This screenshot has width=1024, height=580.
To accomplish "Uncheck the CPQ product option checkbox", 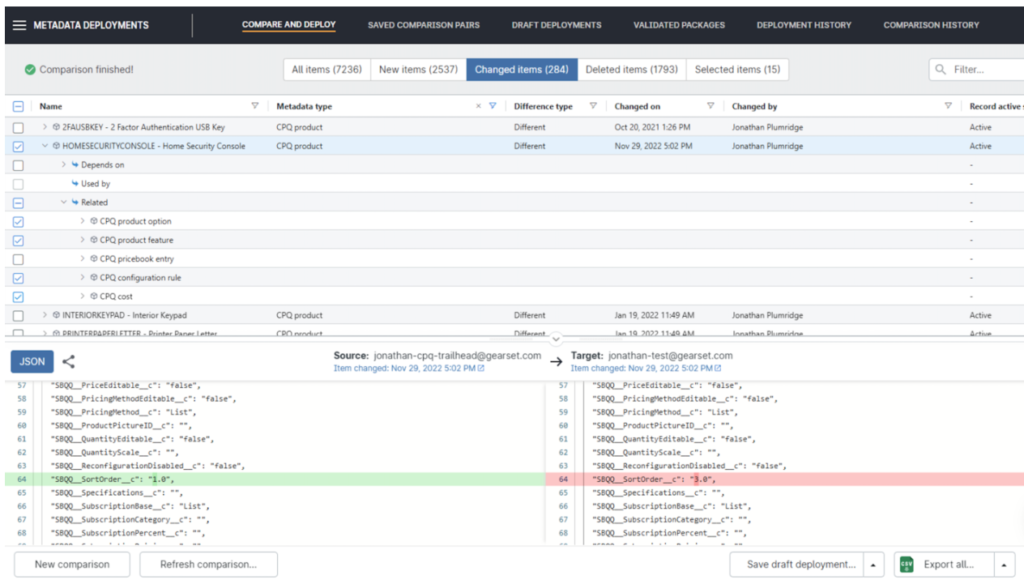I will (x=18, y=221).
